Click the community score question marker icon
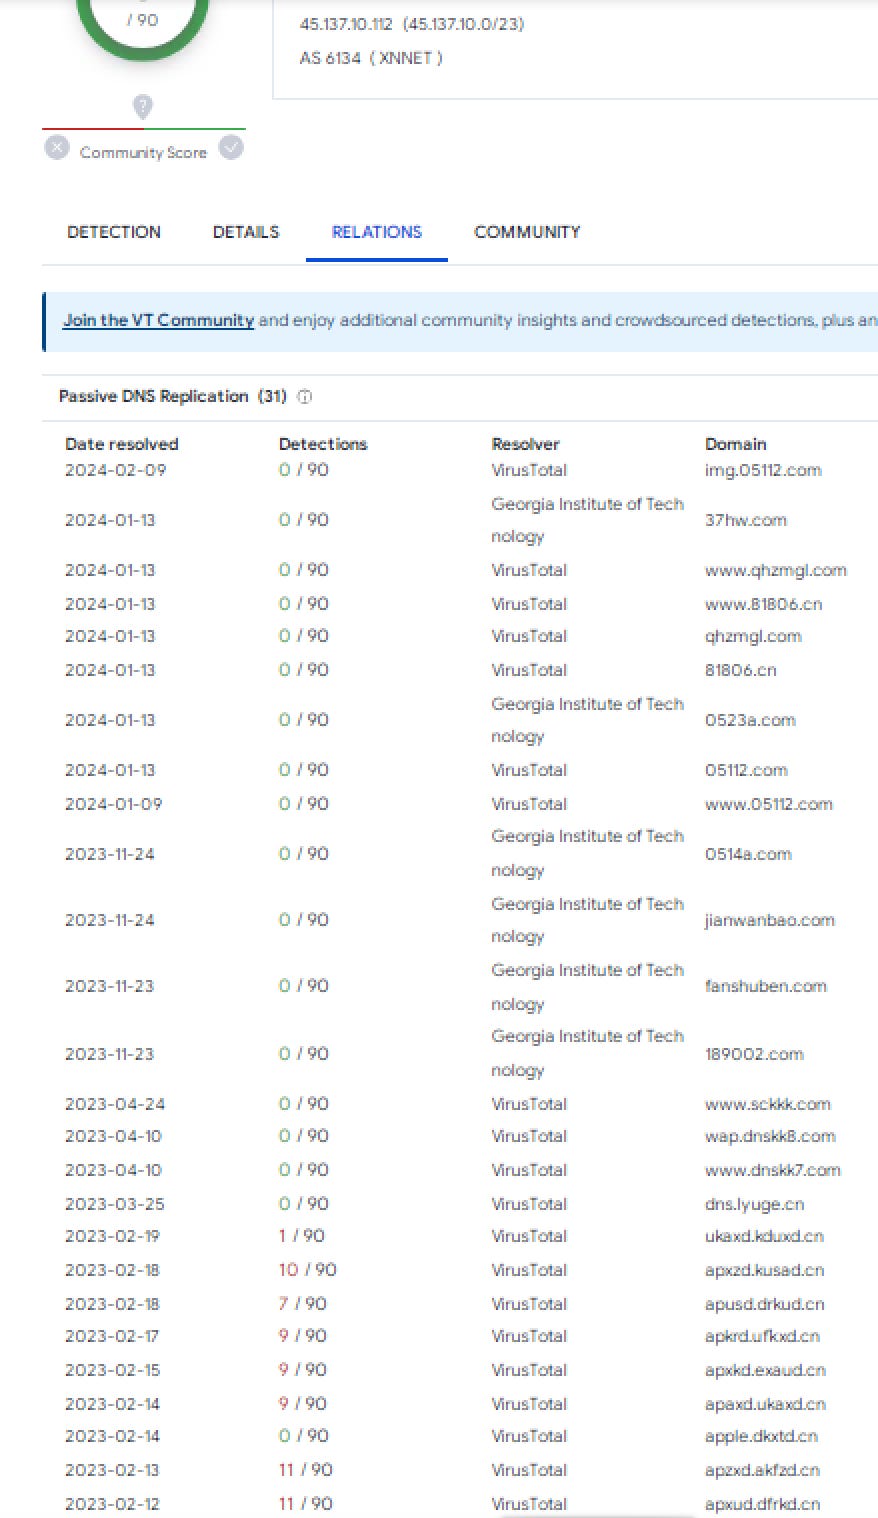The height and width of the screenshot is (1518, 878). click(x=143, y=106)
